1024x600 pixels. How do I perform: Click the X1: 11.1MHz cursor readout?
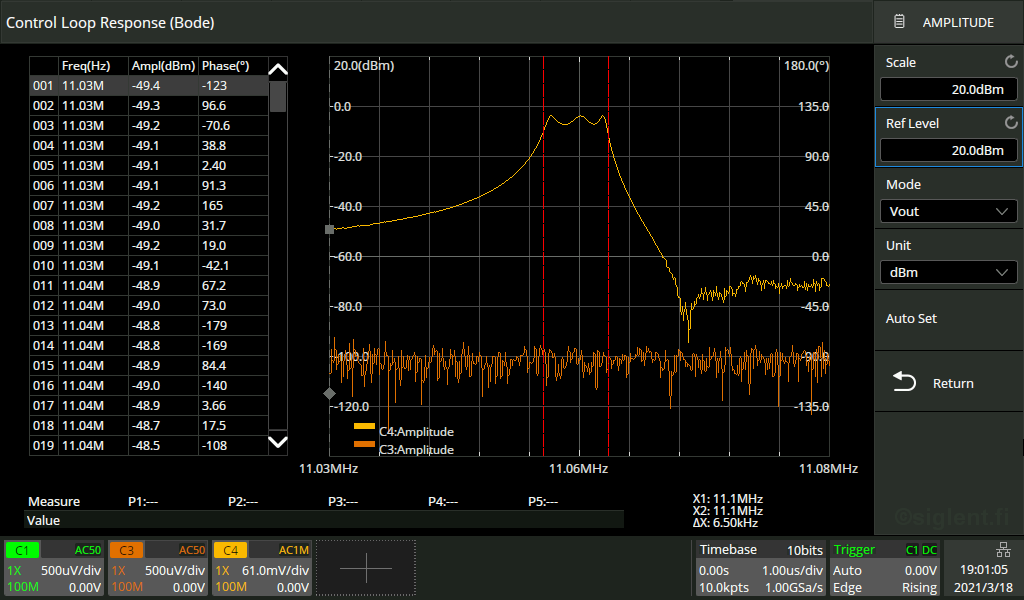[x=728, y=499]
